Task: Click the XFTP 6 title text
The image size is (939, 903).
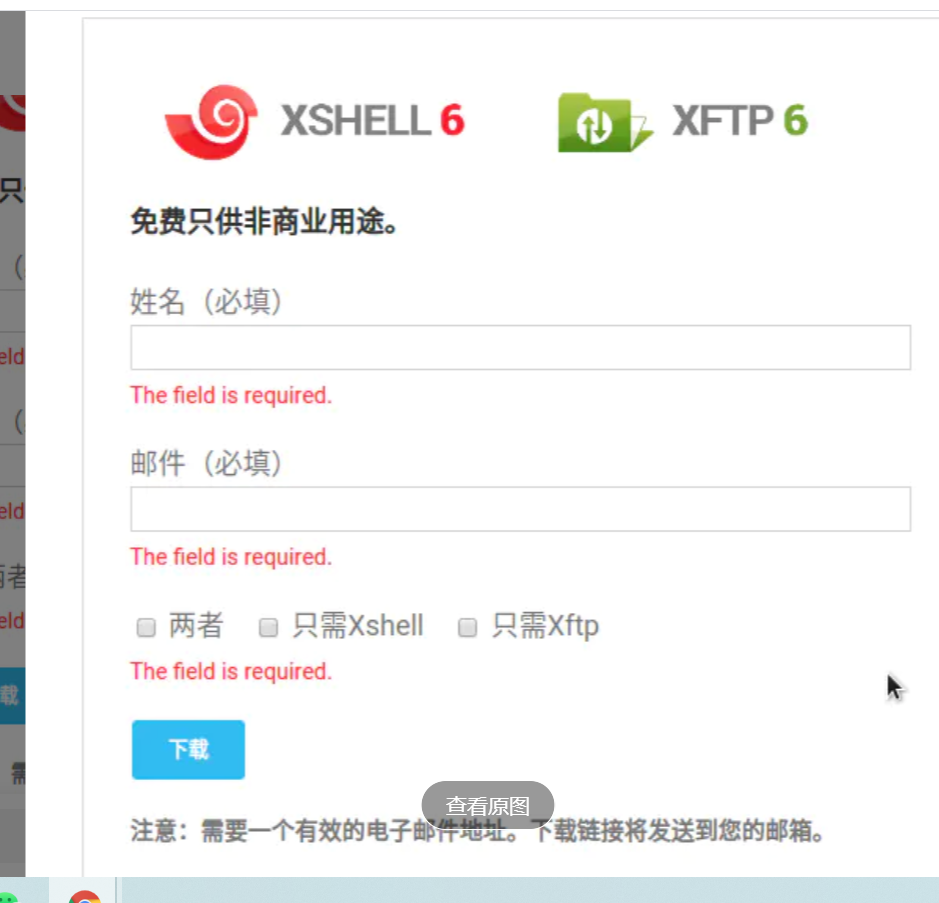Action: (740, 120)
